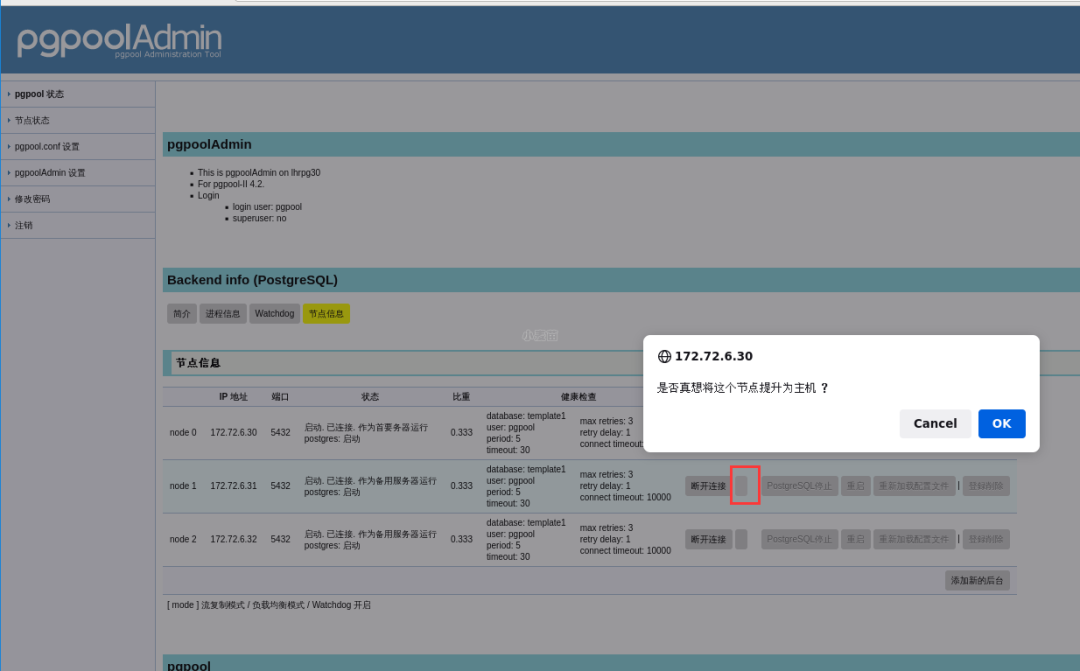Click 断开连接 for node 2

coord(708,539)
